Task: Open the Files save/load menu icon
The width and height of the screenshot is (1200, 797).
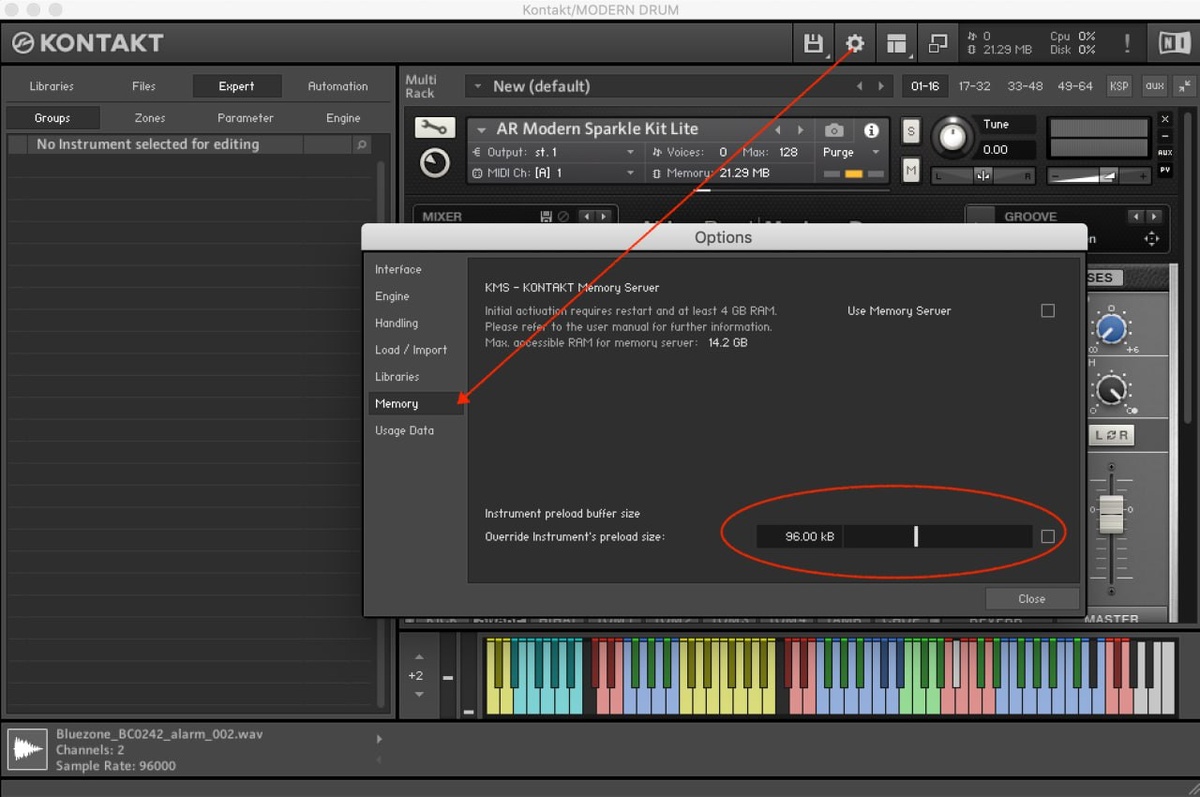Action: click(814, 44)
